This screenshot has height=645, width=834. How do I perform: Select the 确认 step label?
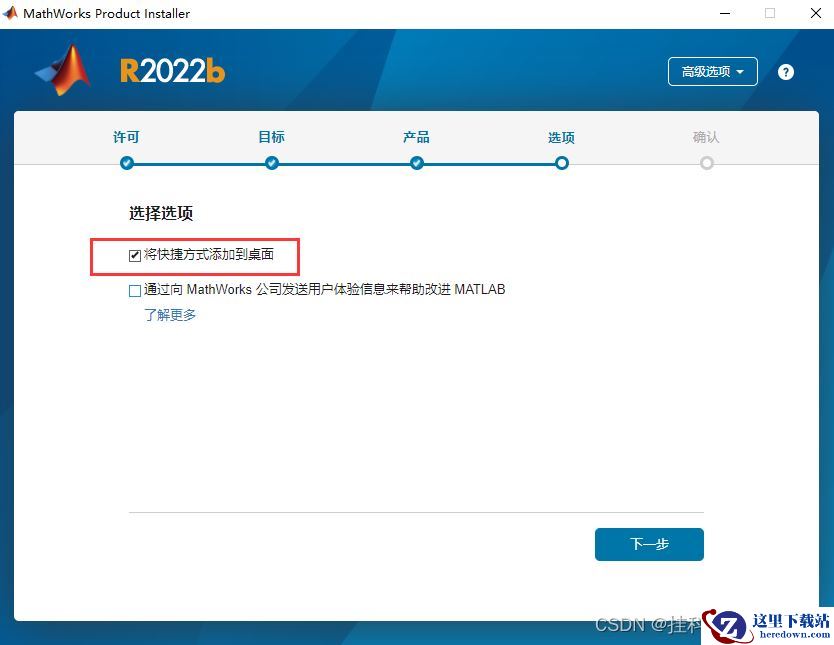click(x=706, y=137)
